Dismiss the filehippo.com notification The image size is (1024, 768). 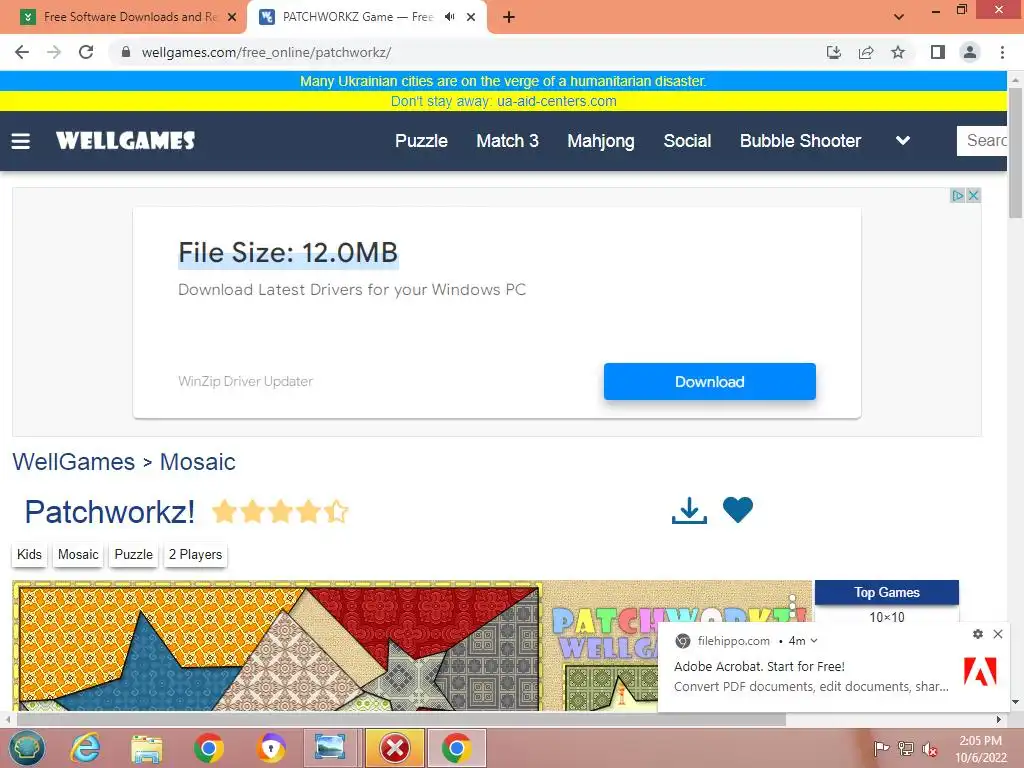(998, 634)
